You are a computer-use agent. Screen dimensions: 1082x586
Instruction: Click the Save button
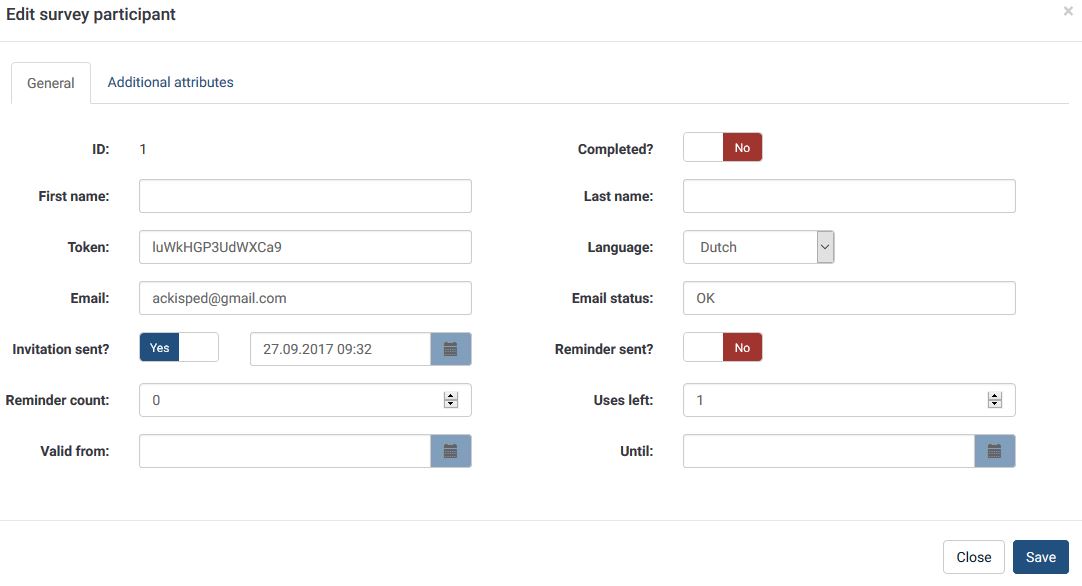[x=1041, y=557]
